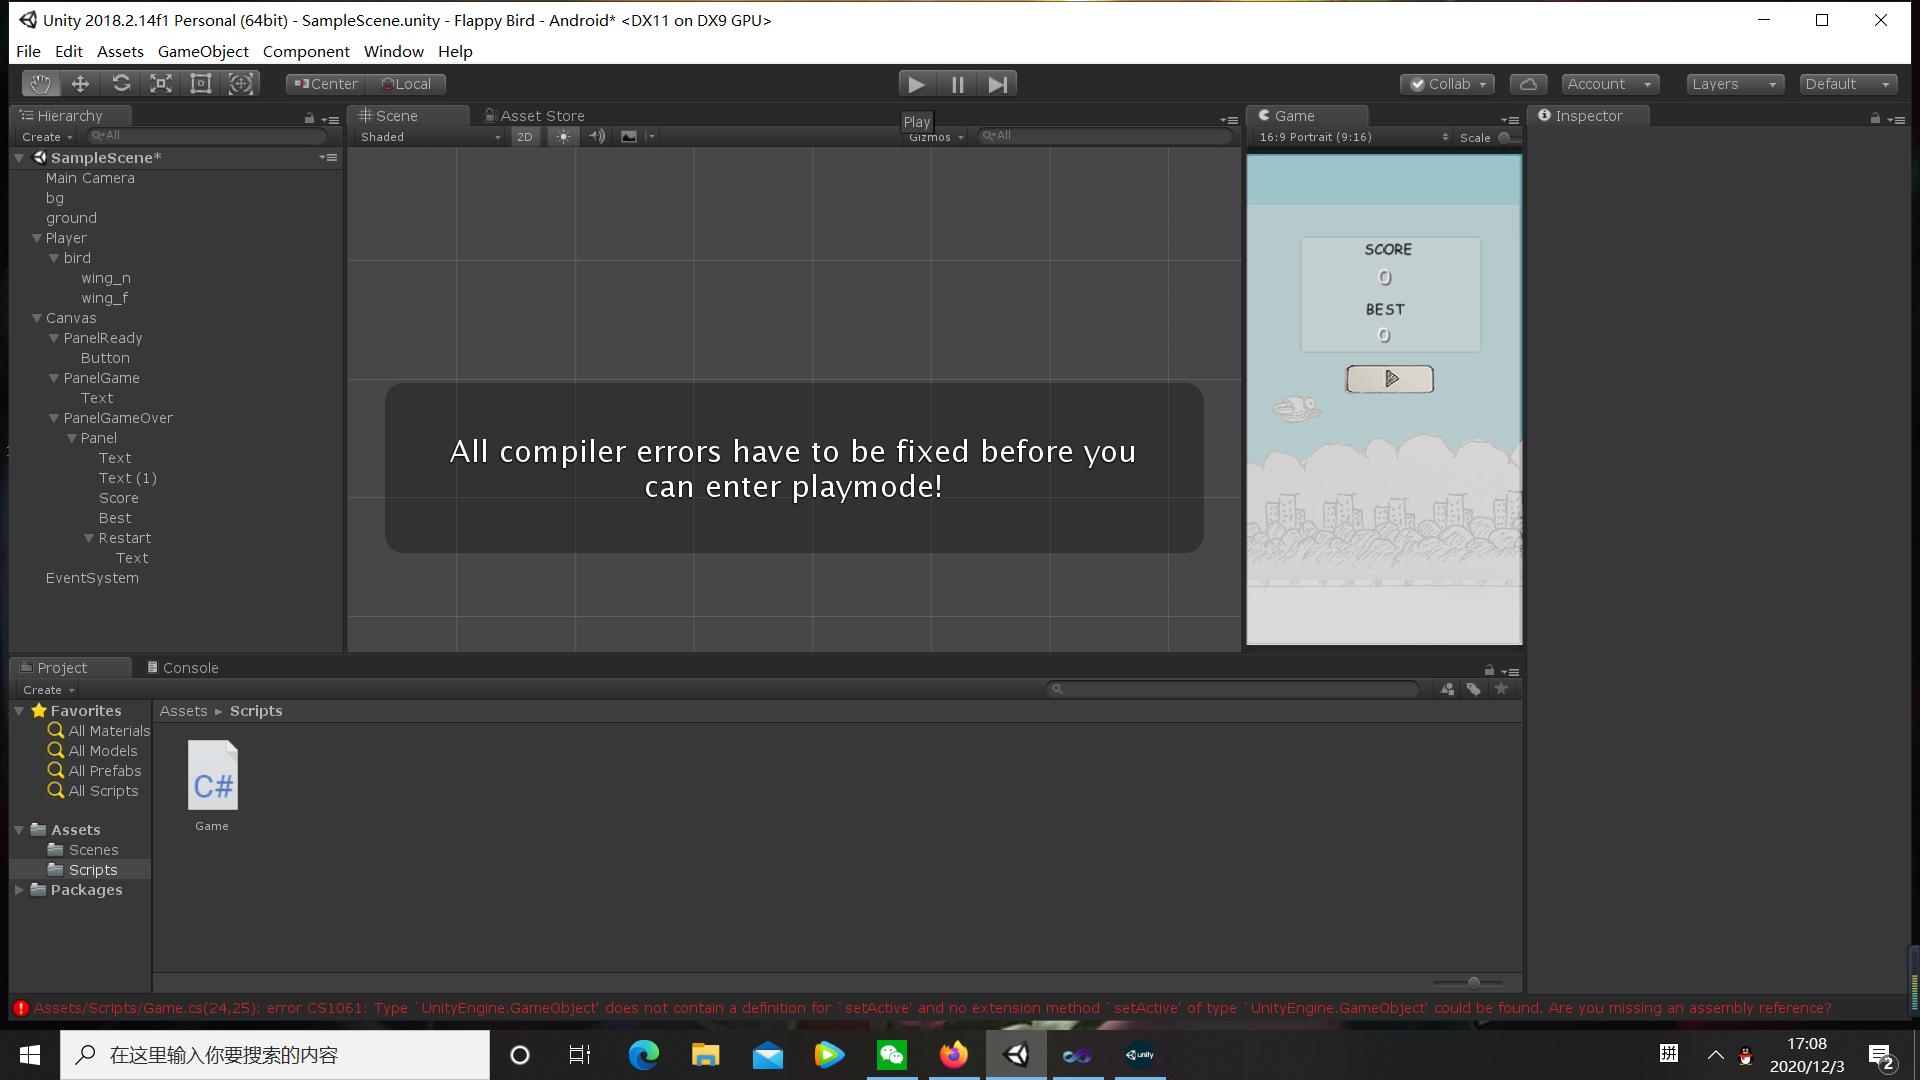This screenshot has height=1080, width=1920.
Task: Select the Scripts folder in Assets
Action: (x=92, y=869)
